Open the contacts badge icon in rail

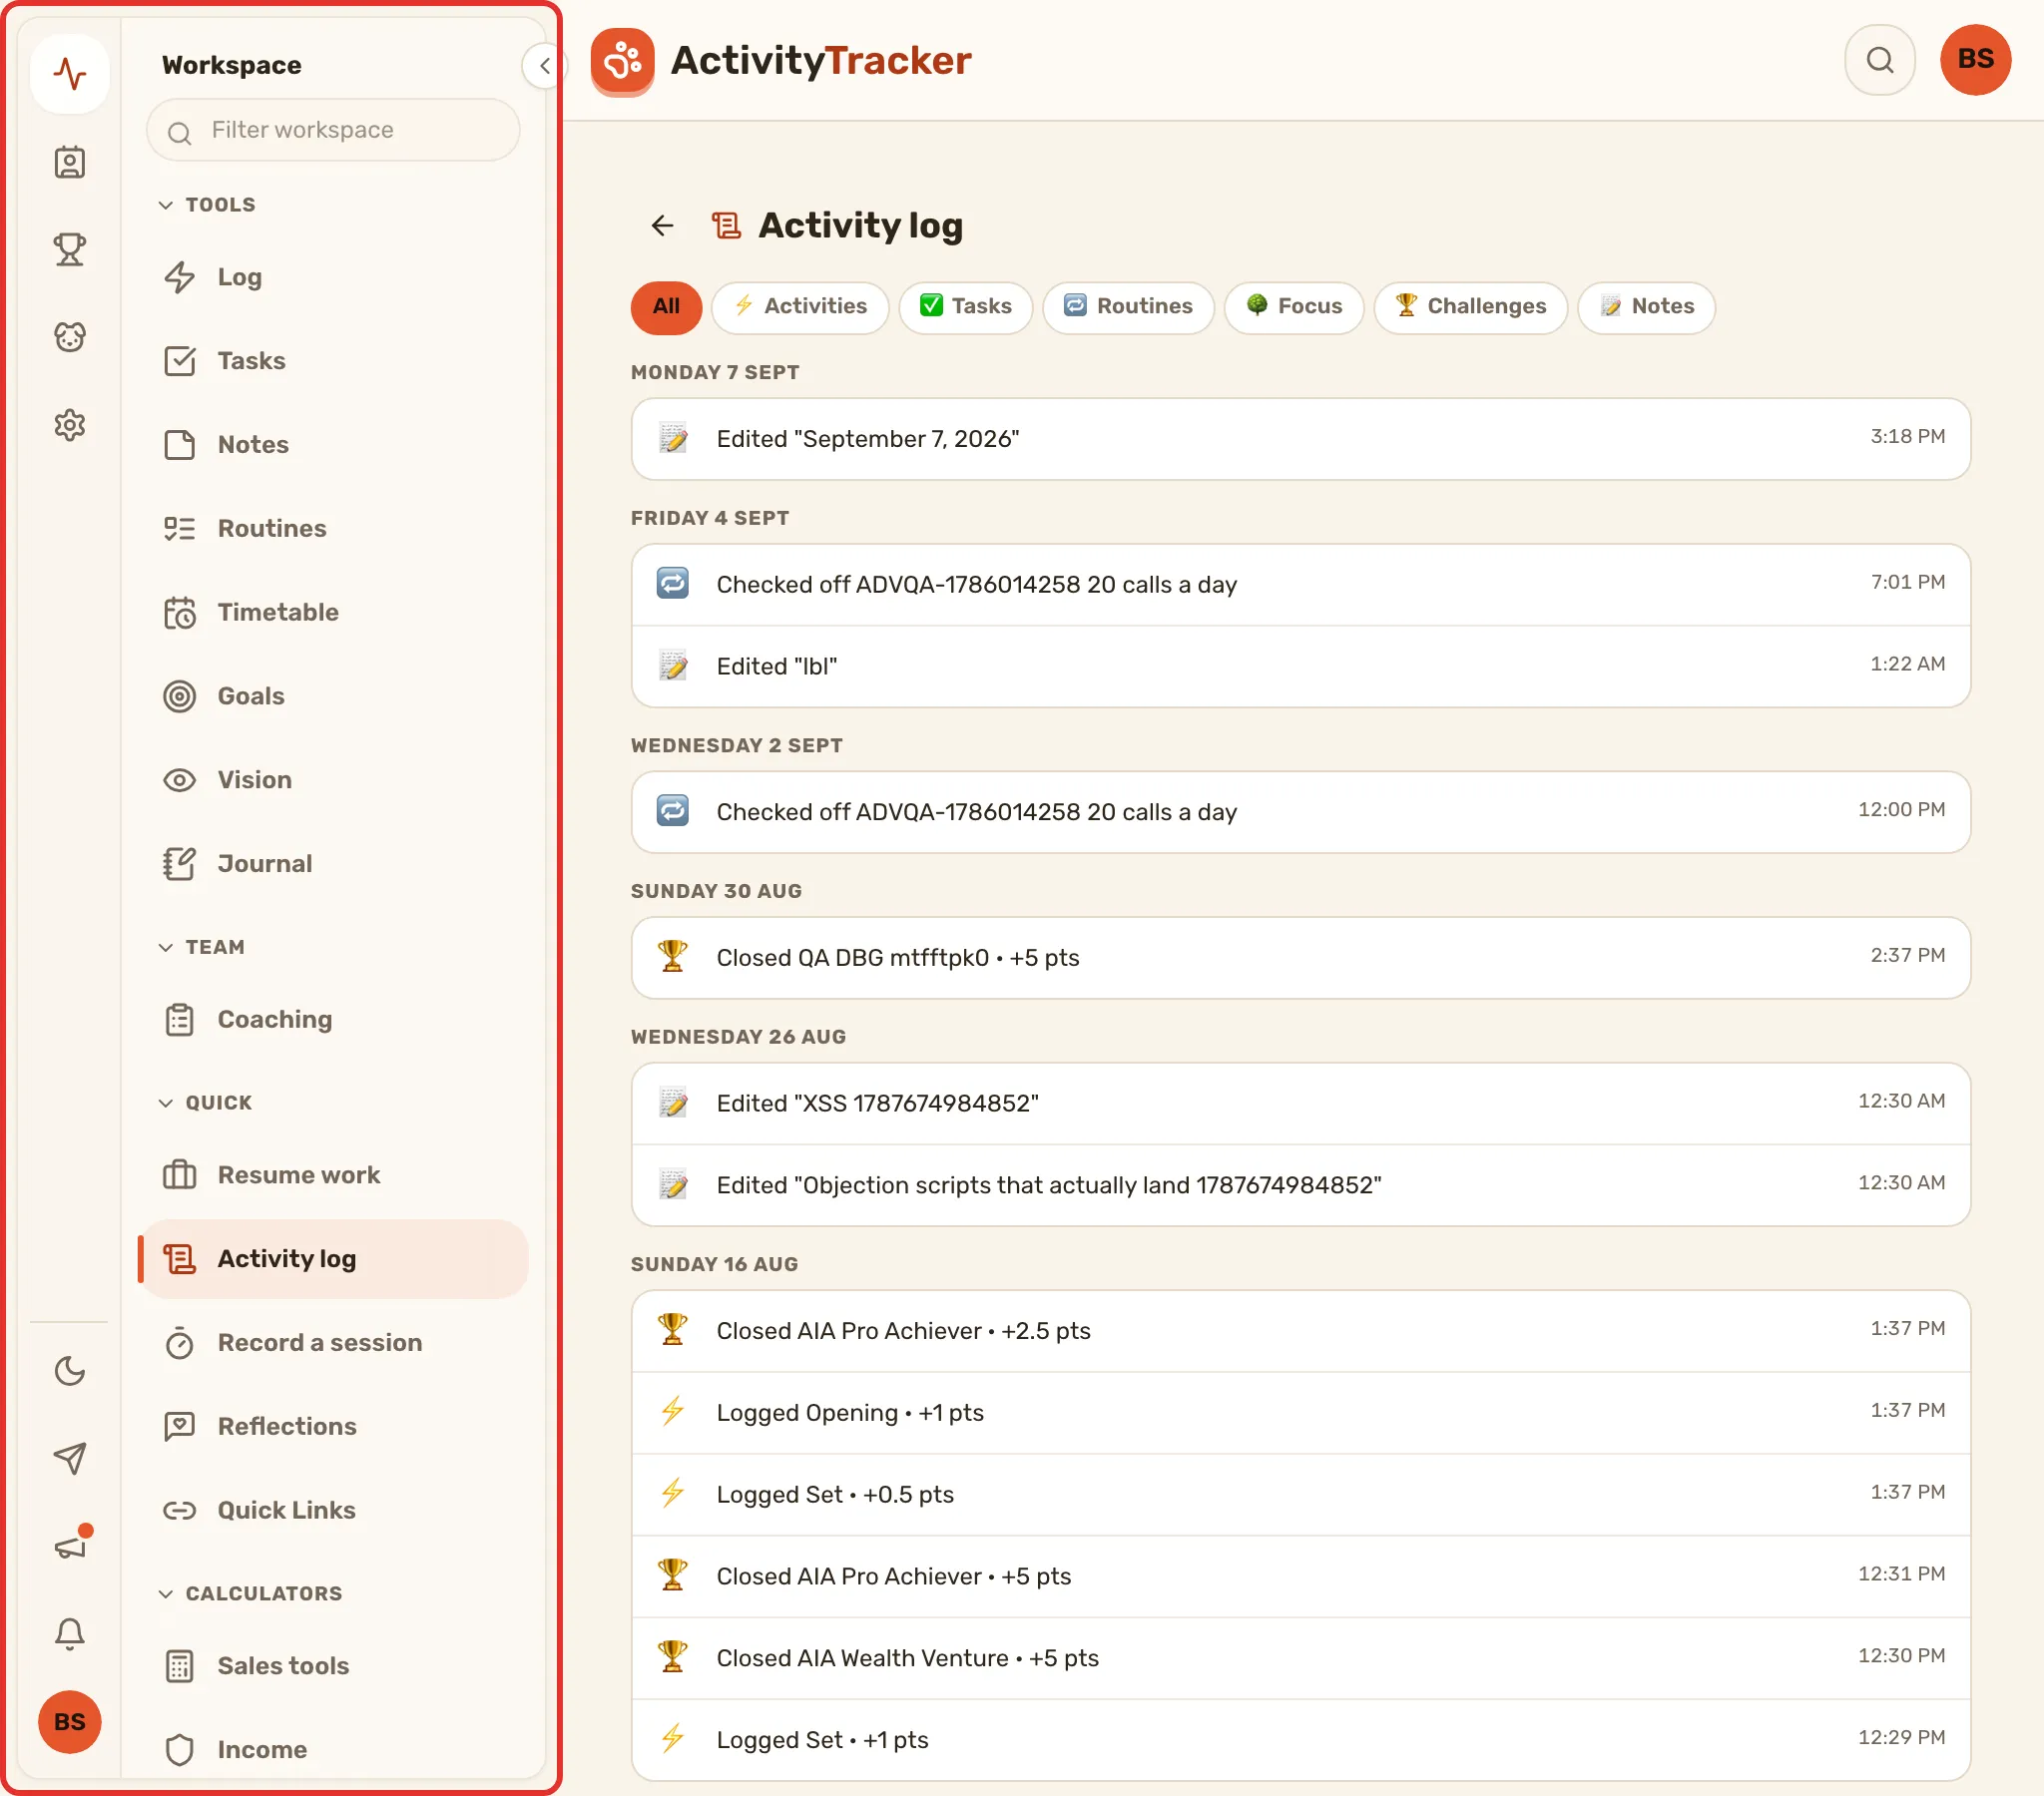[x=70, y=162]
